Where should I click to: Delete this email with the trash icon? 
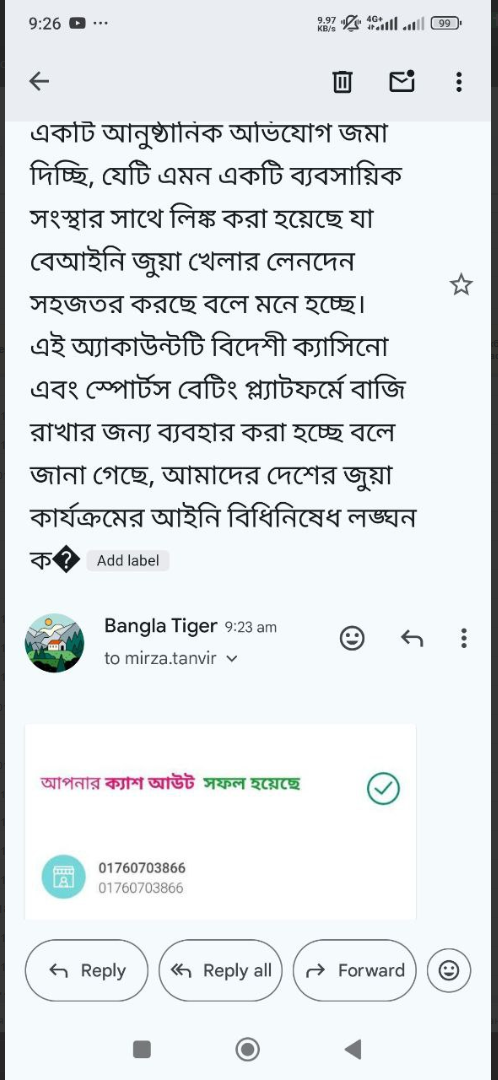click(x=342, y=82)
